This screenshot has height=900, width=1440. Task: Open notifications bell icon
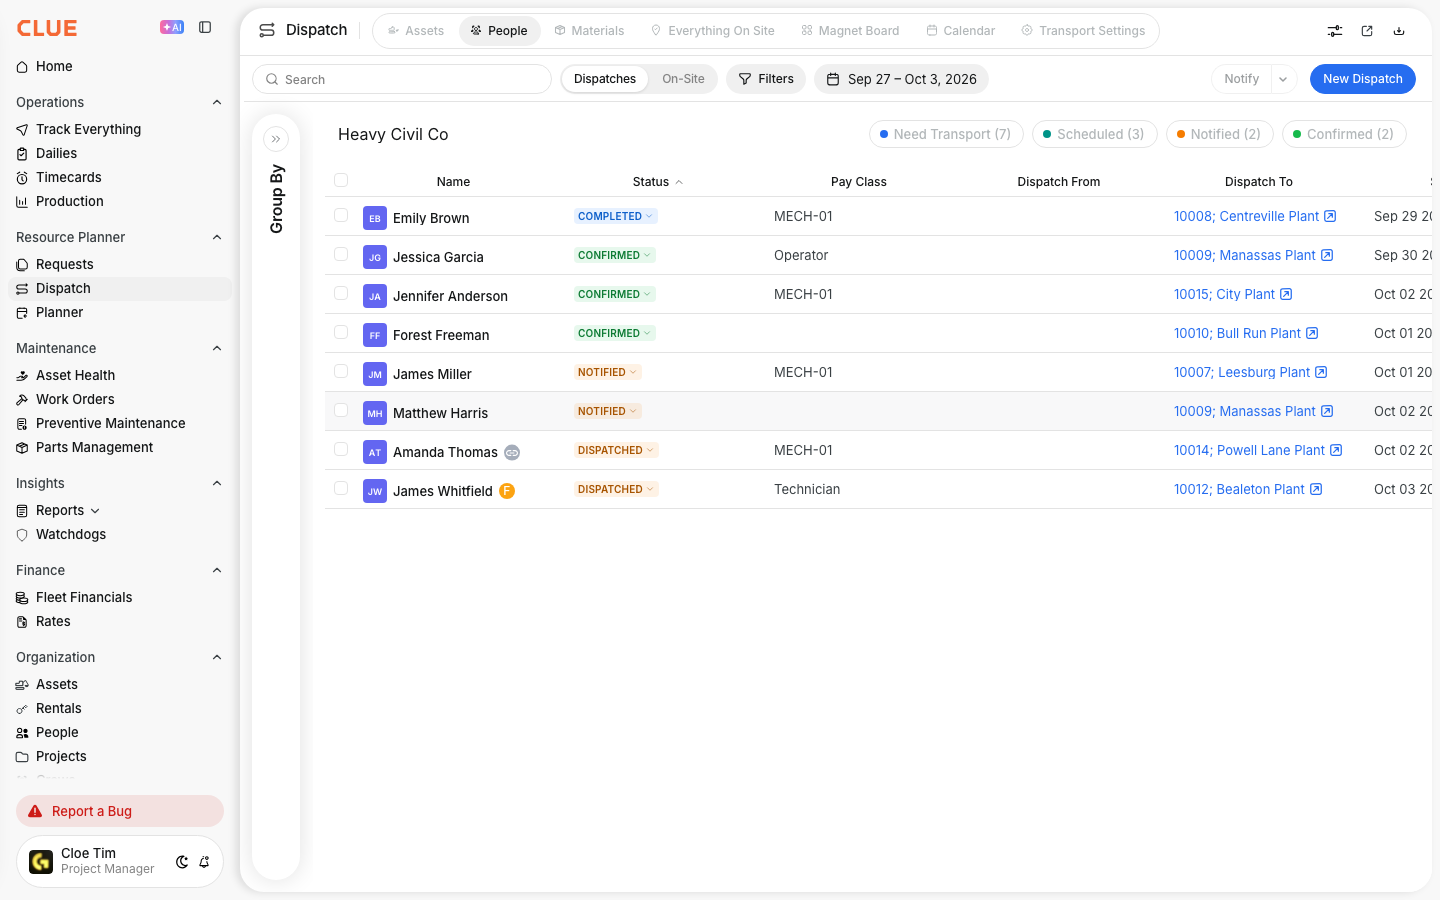point(204,862)
